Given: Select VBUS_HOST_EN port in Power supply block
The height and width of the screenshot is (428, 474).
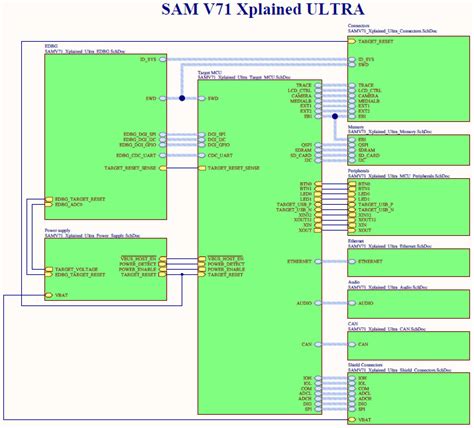Looking at the screenshot, I should [162, 259].
